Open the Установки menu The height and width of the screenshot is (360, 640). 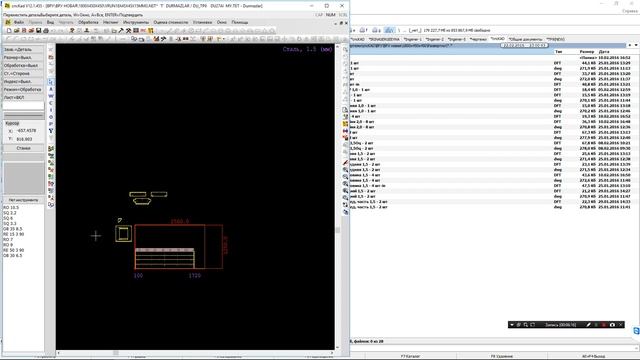(x=202, y=22)
